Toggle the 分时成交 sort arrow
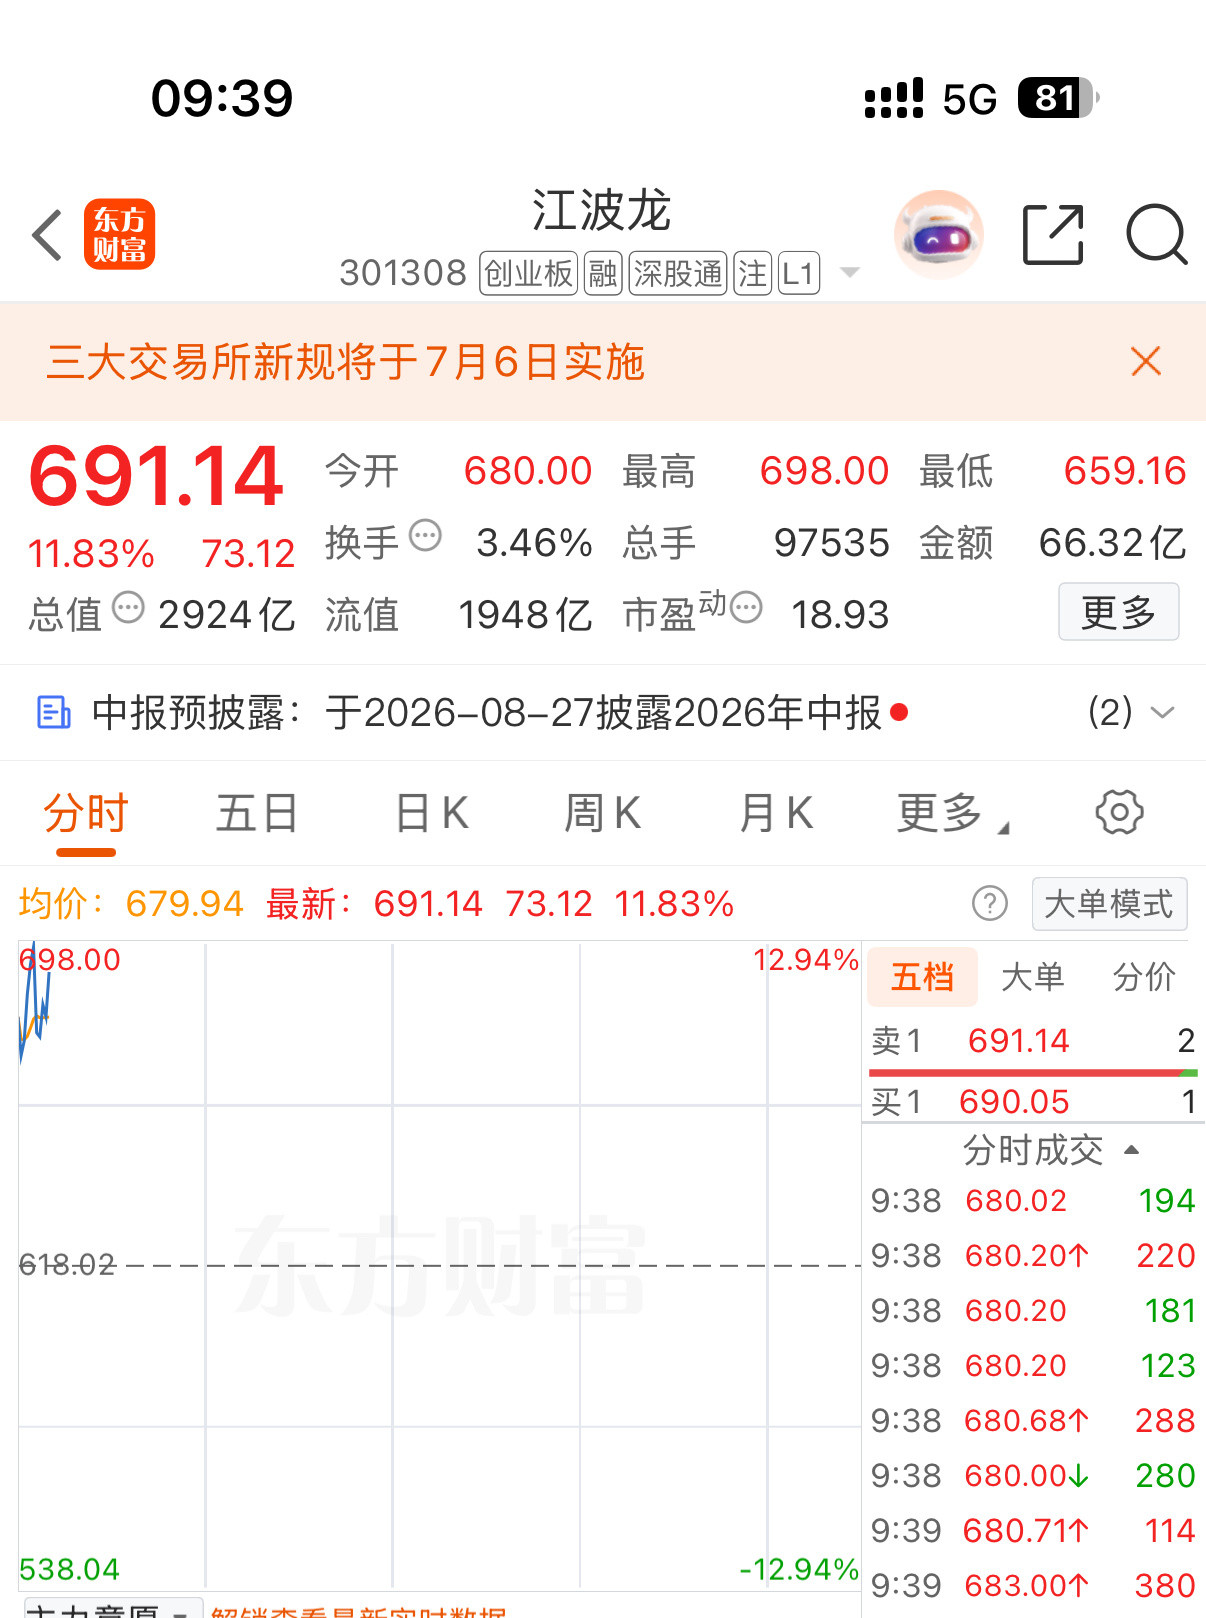 (1132, 1150)
